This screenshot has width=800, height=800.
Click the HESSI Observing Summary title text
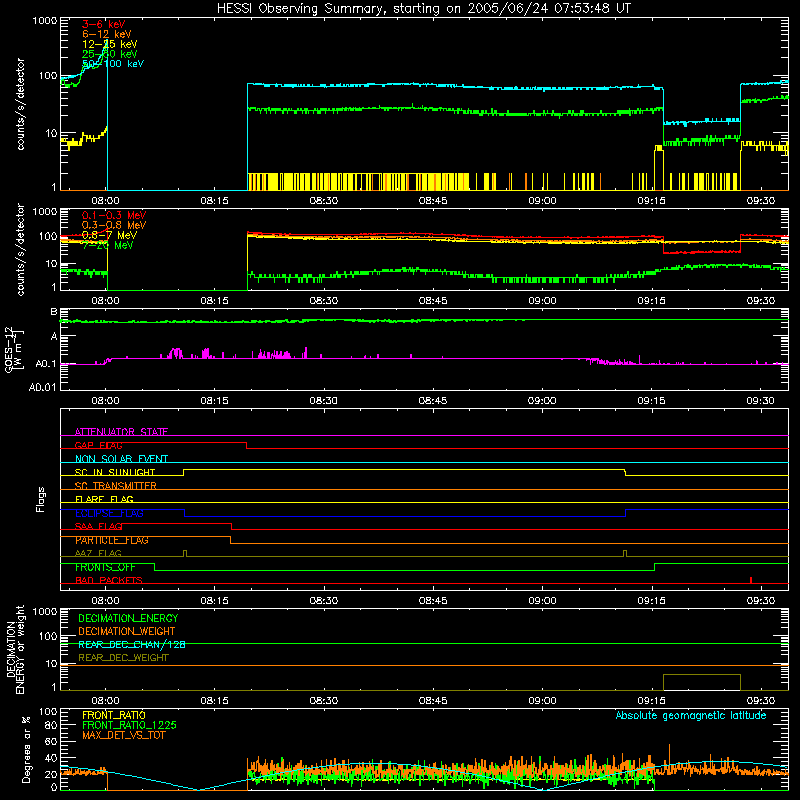tap(423, 9)
